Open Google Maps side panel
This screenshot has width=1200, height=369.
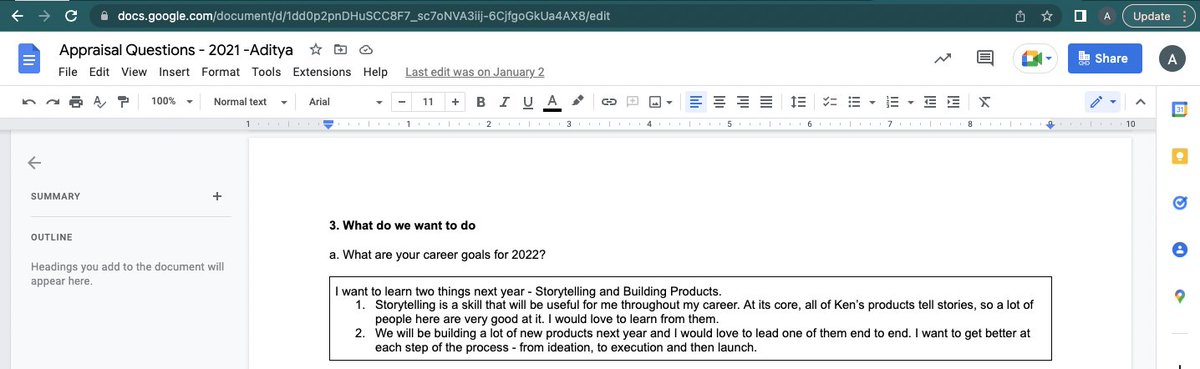1179,296
